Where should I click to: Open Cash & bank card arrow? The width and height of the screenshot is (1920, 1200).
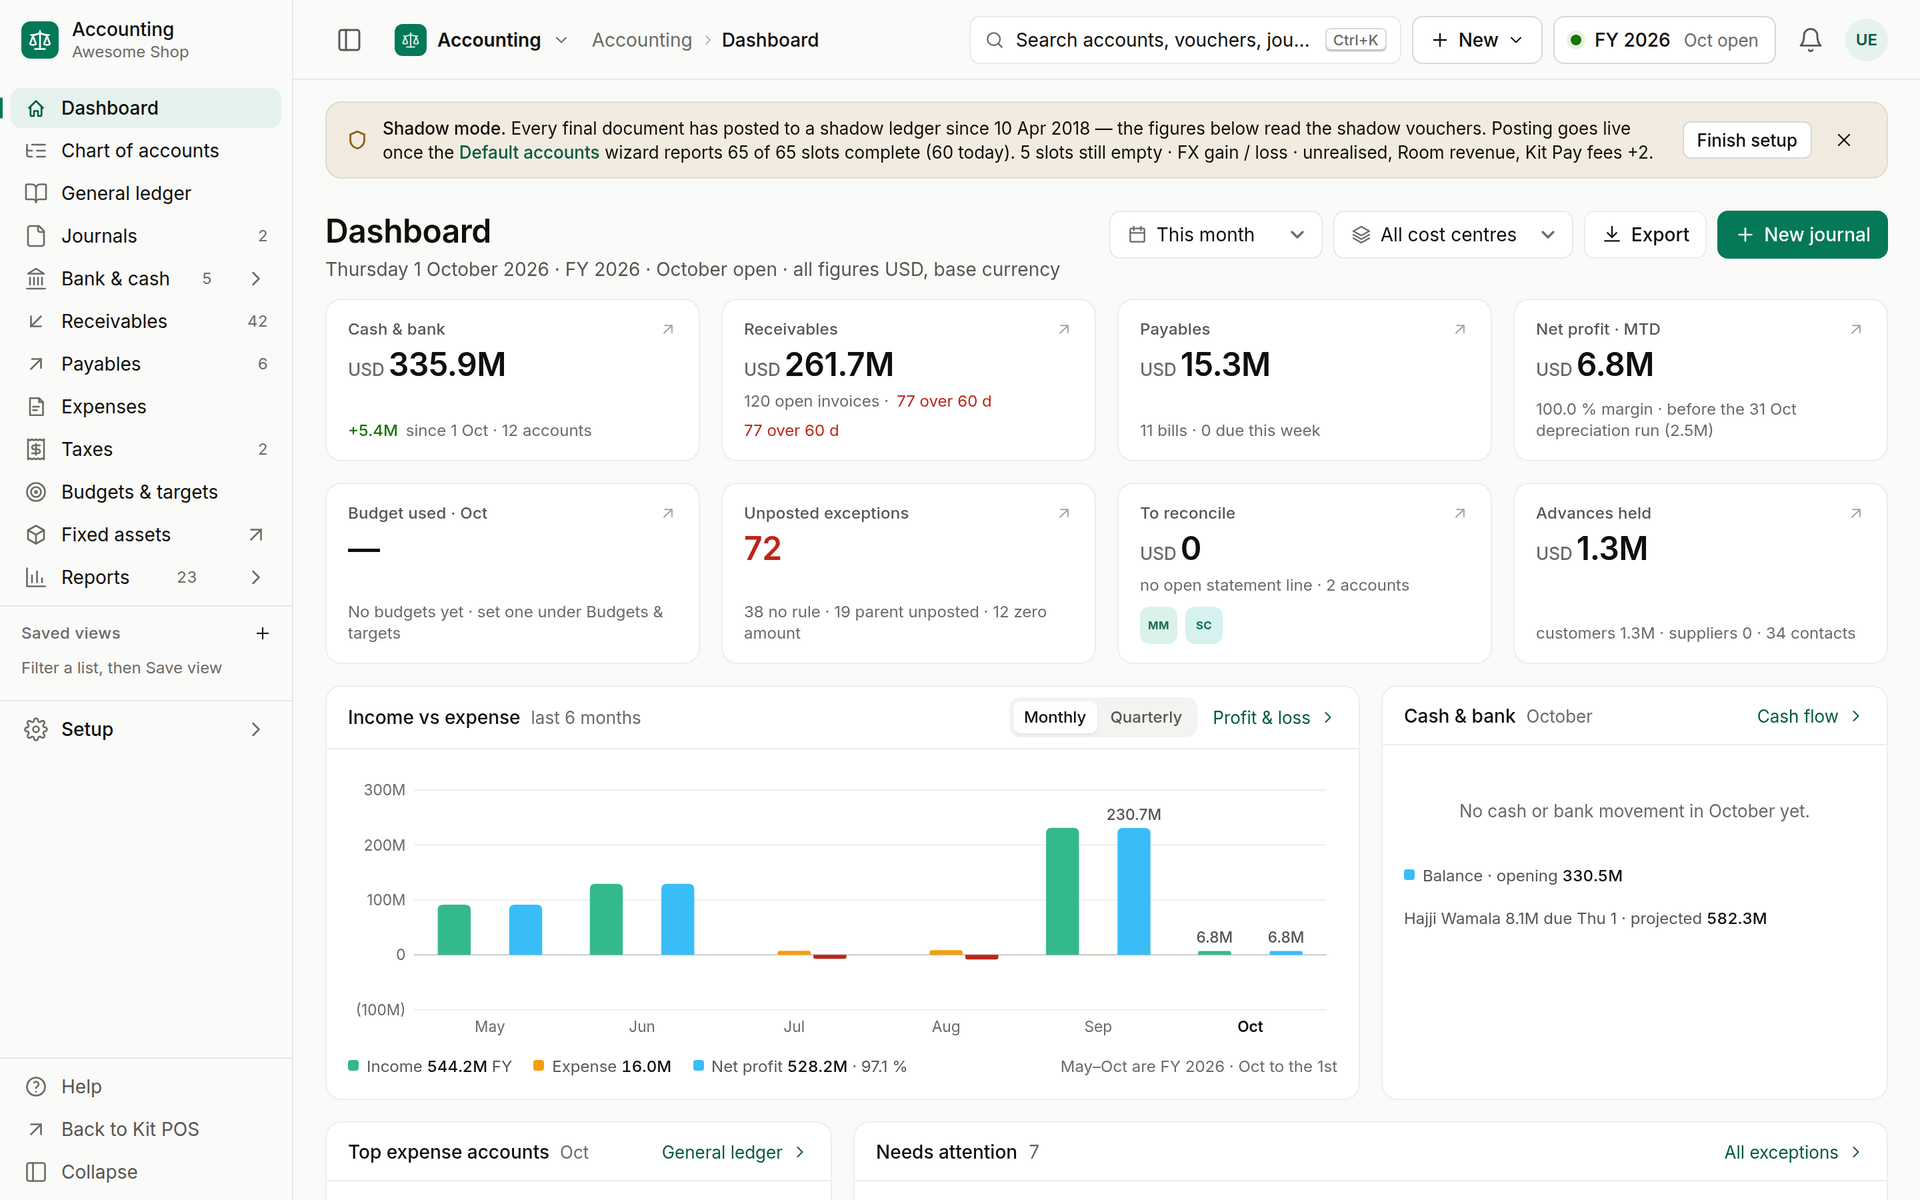[668, 329]
